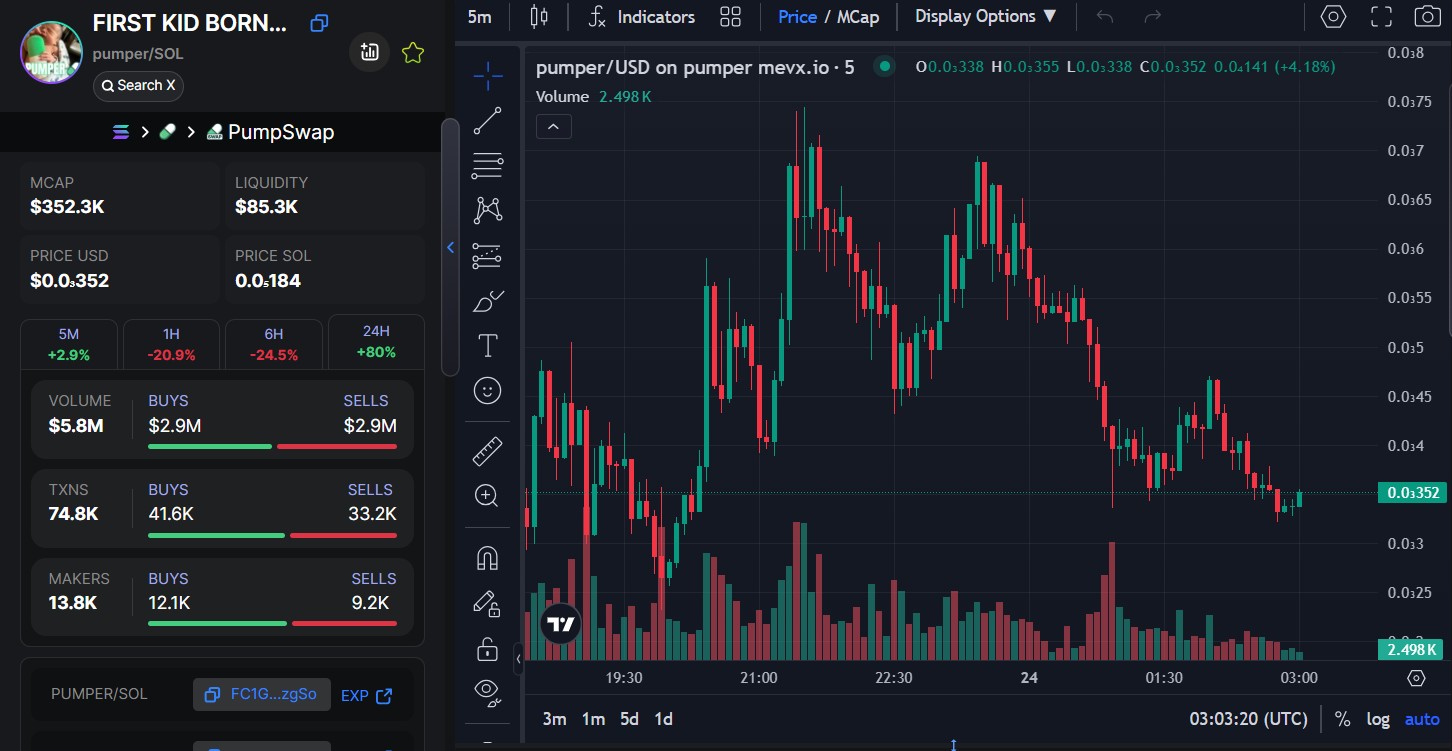1452x751 pixels.
Task: Select the 5M change tab
Action: [68, 343]
